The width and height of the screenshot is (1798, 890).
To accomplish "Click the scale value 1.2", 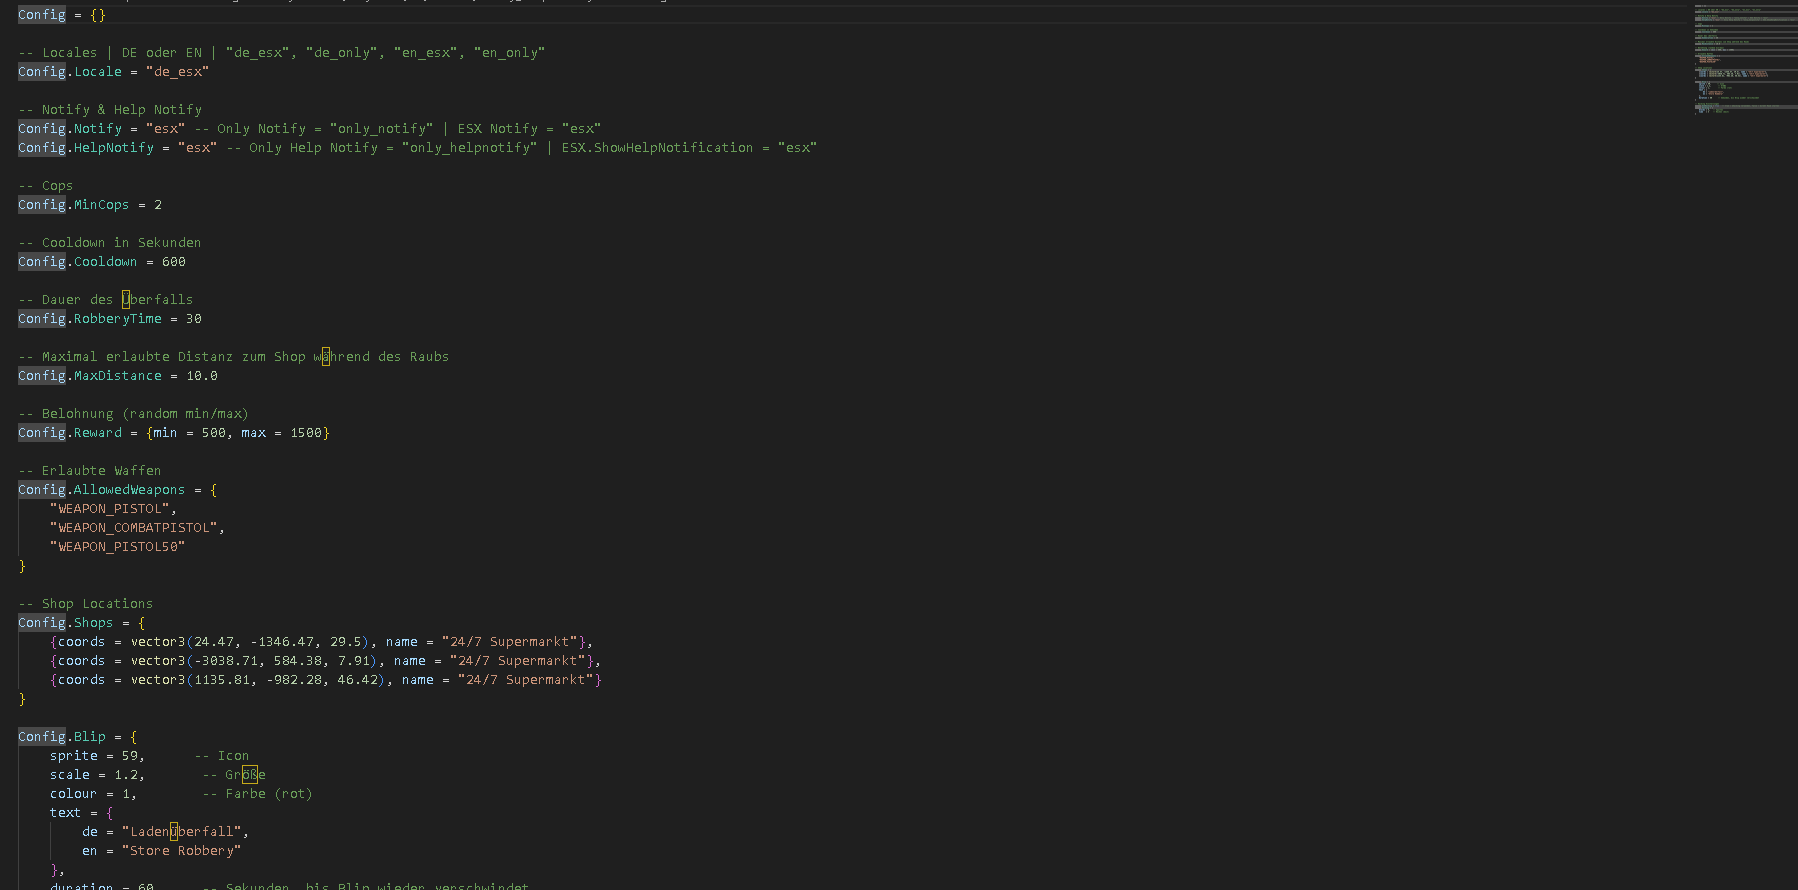I will (126, 775).
